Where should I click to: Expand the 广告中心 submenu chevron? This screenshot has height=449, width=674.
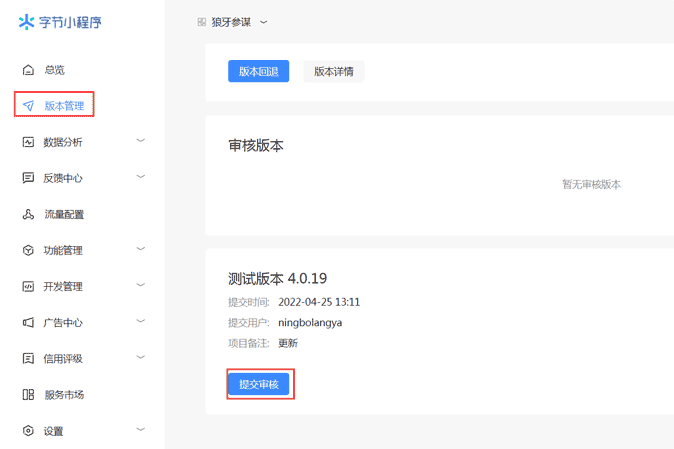click(141, 321)
